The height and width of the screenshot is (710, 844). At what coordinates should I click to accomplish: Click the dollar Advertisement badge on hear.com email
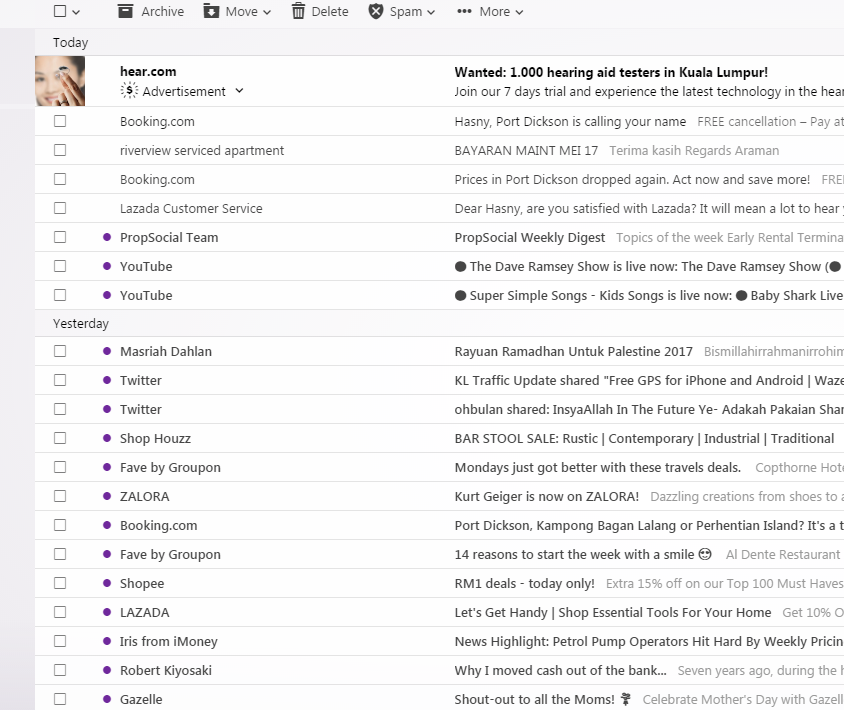click(x=130, y=90)
